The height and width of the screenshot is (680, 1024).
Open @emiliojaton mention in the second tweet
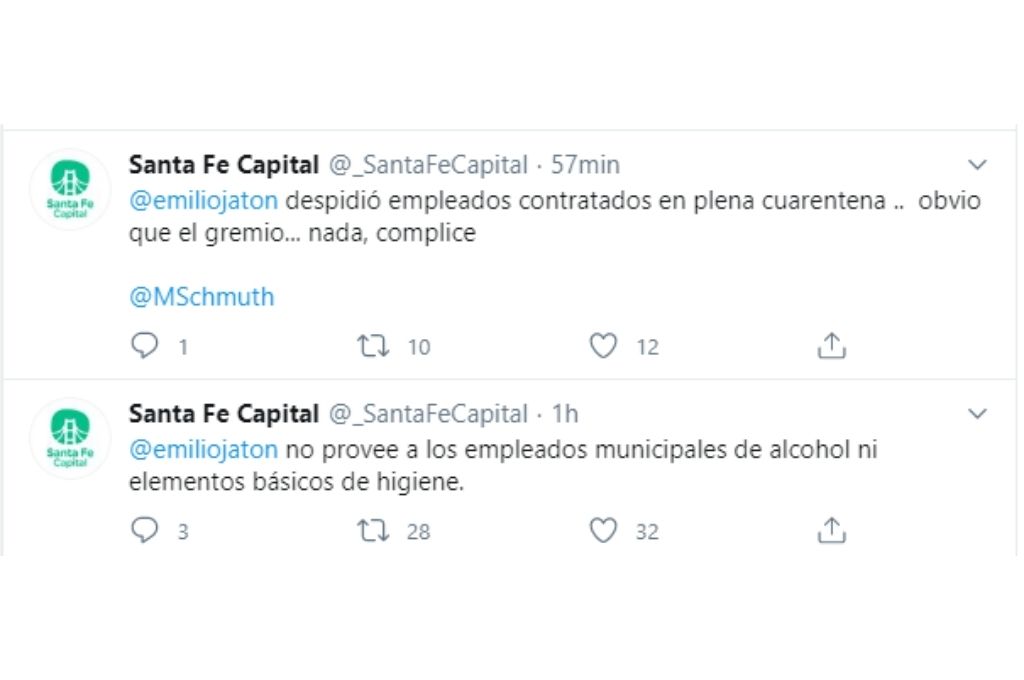click(x=204, y=449)
